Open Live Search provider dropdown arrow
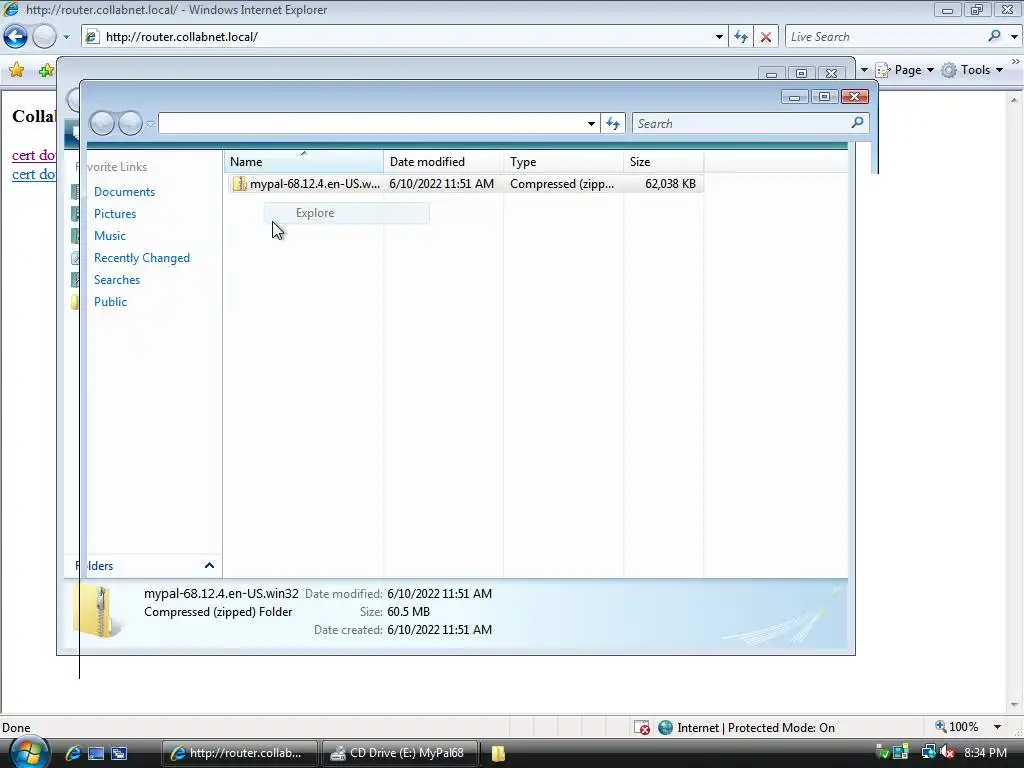Screen dimensions: 1024x768 [1014, 37]
